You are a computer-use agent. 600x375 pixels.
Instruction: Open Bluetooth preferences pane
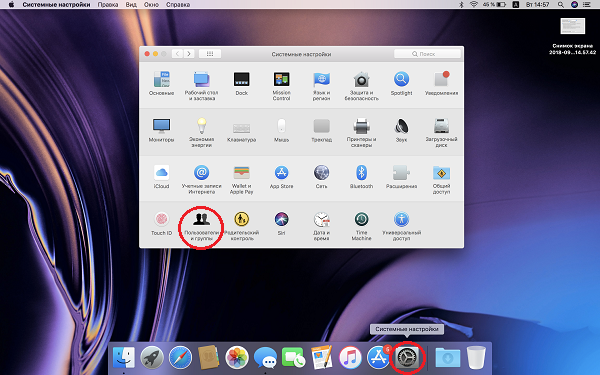362,177
